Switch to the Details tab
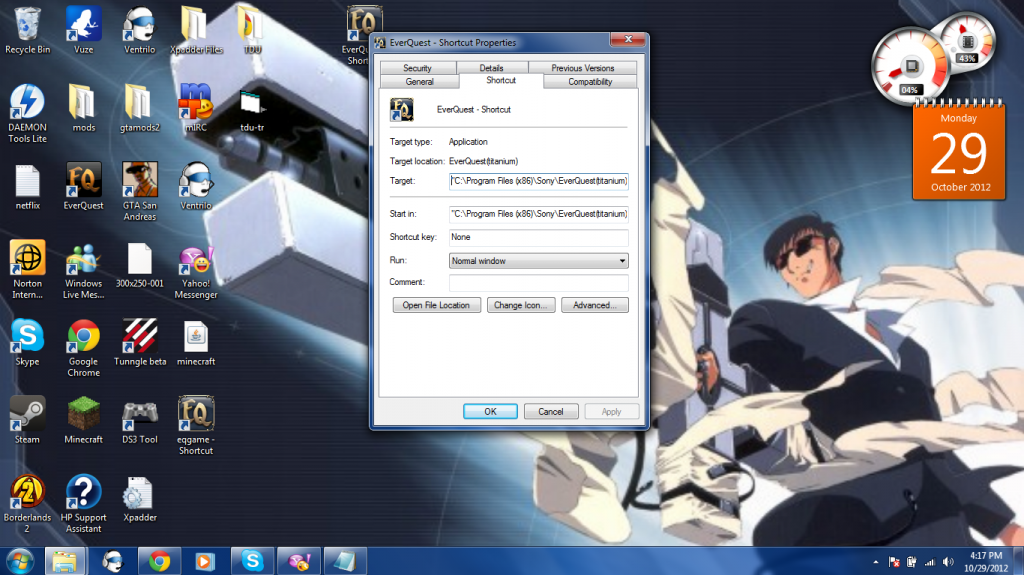Image resolution: width=1024 pixels, height=575 pixels. 491,68
